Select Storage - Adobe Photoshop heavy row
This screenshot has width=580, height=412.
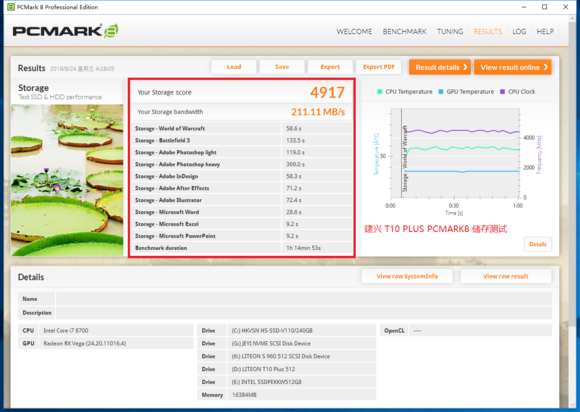[x=242, y=164]
